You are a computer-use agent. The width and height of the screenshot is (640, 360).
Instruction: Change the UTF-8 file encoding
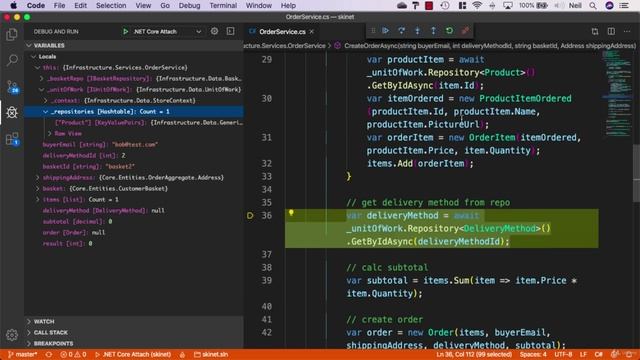click(x=564, y=354)
